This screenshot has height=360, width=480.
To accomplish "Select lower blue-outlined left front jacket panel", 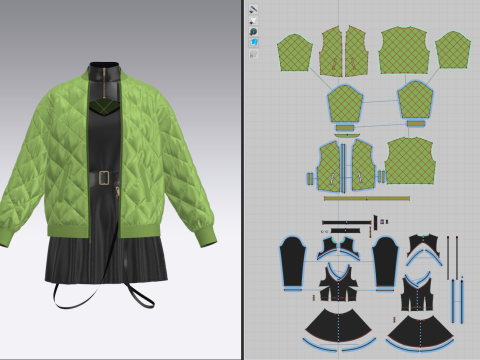I will click(x=328, y=166).
